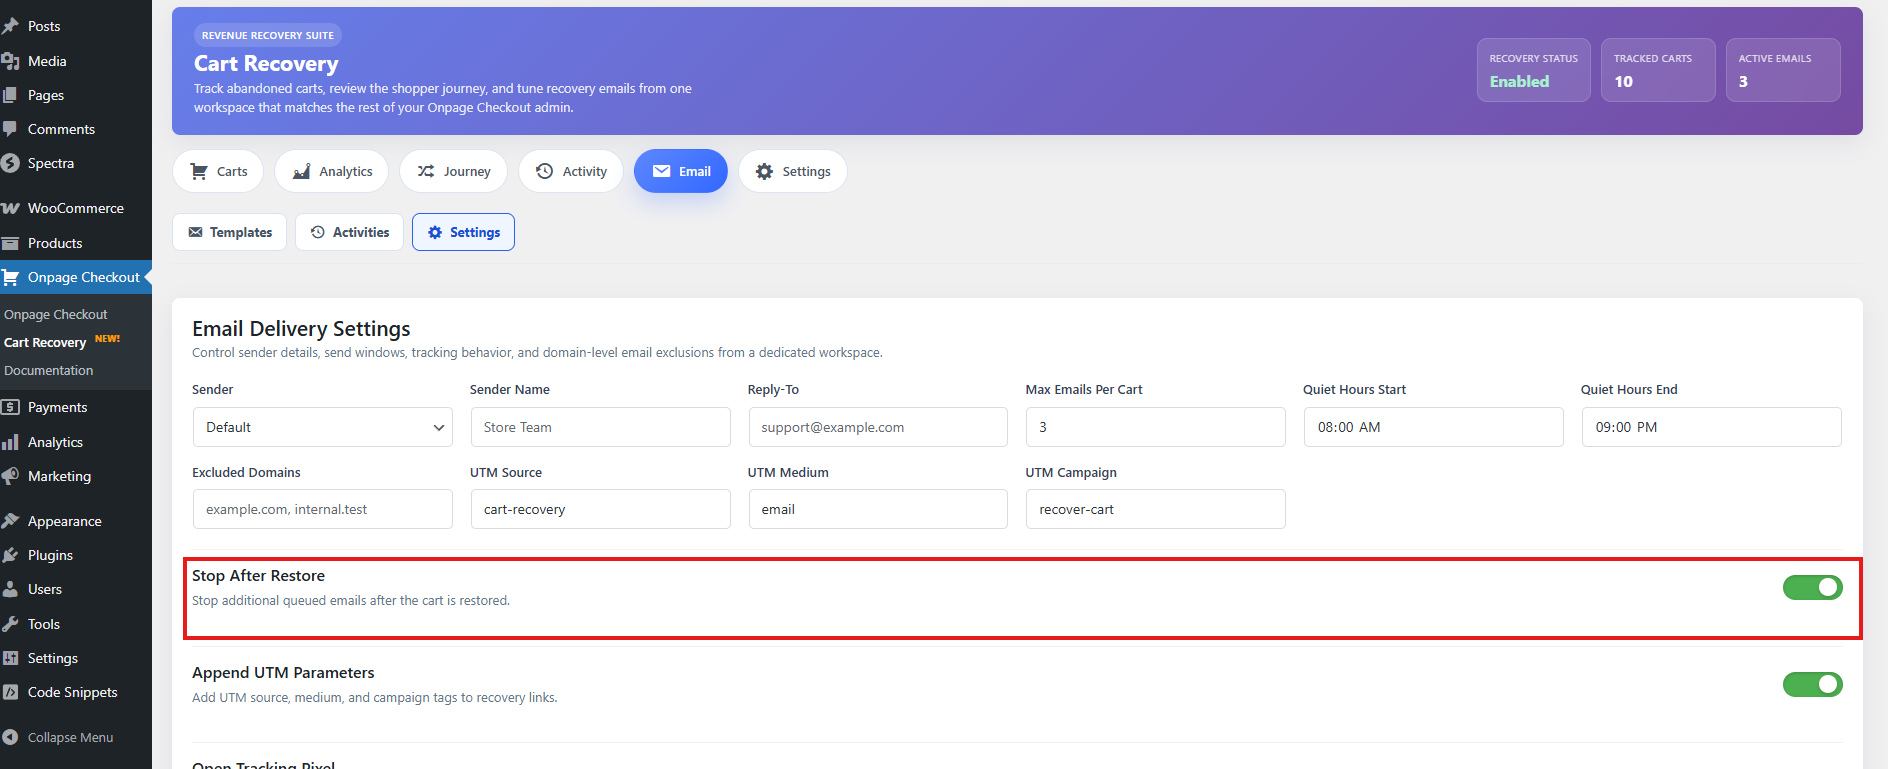Click the Collapse Menu text
The image size is (1888, 769).
(x=71, y=737)
